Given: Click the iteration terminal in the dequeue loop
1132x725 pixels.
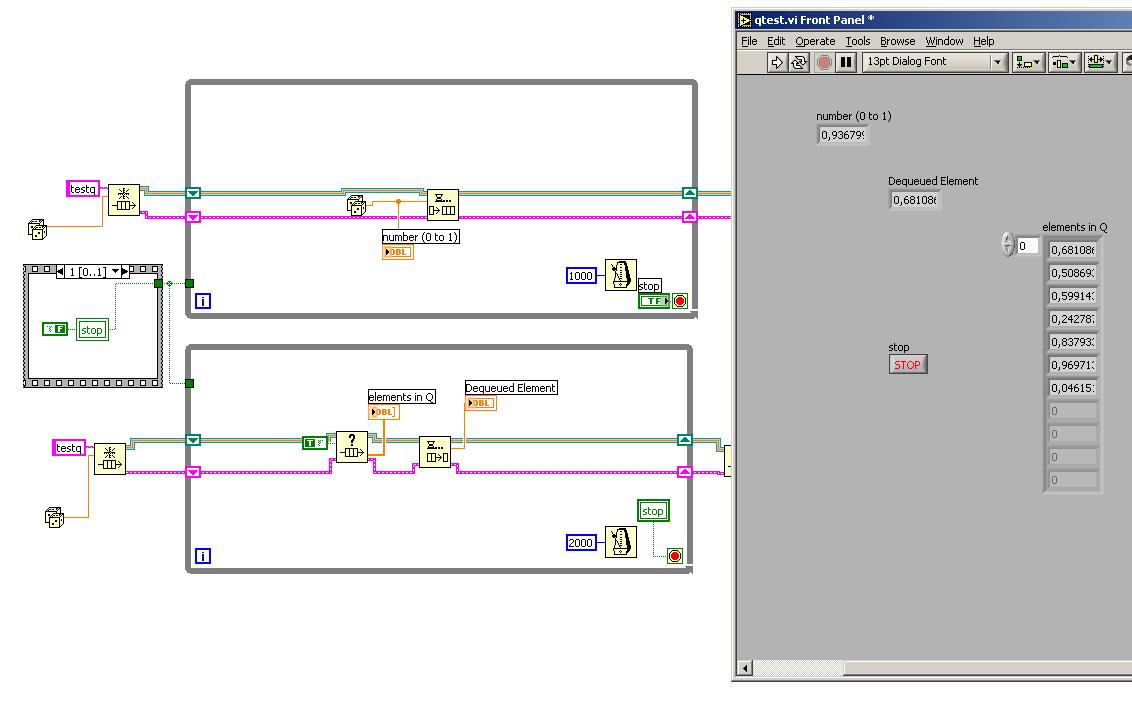Looking at the screenshot, I should (x=203, y=556).
